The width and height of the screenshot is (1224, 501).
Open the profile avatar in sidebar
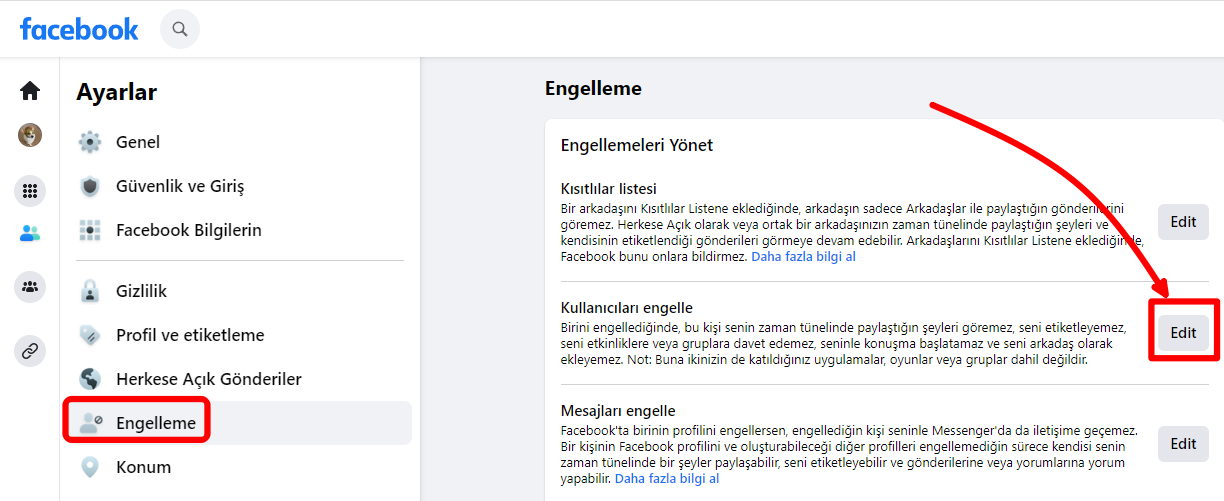(30, 135)
